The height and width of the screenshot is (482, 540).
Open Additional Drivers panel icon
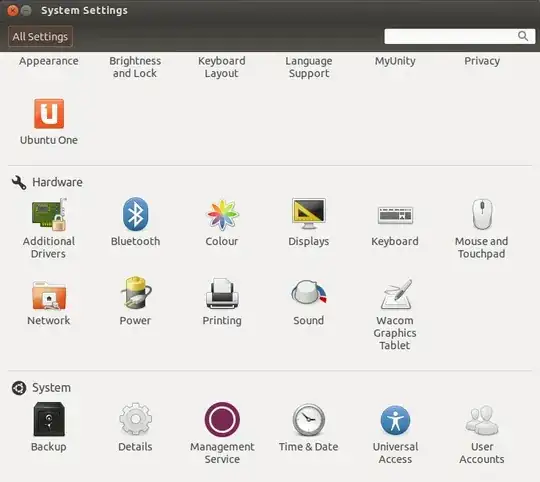coord(49,214)
